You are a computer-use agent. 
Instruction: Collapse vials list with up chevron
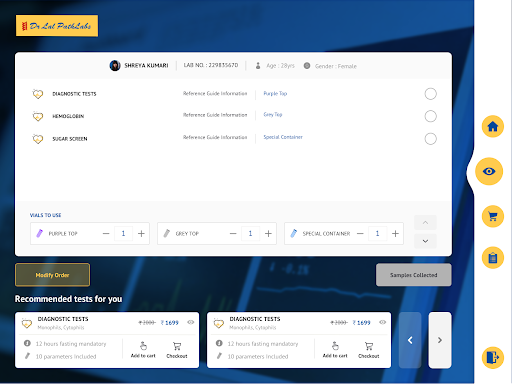click(425, 223)
